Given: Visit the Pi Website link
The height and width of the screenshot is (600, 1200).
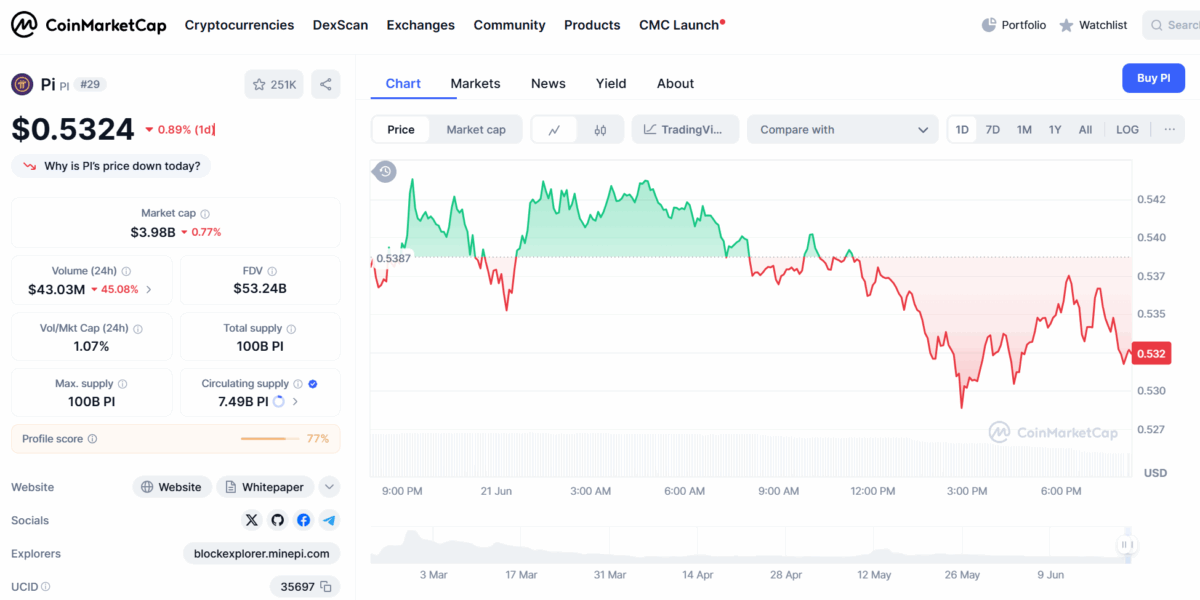Looking at the screenshot, I should 171,487.
